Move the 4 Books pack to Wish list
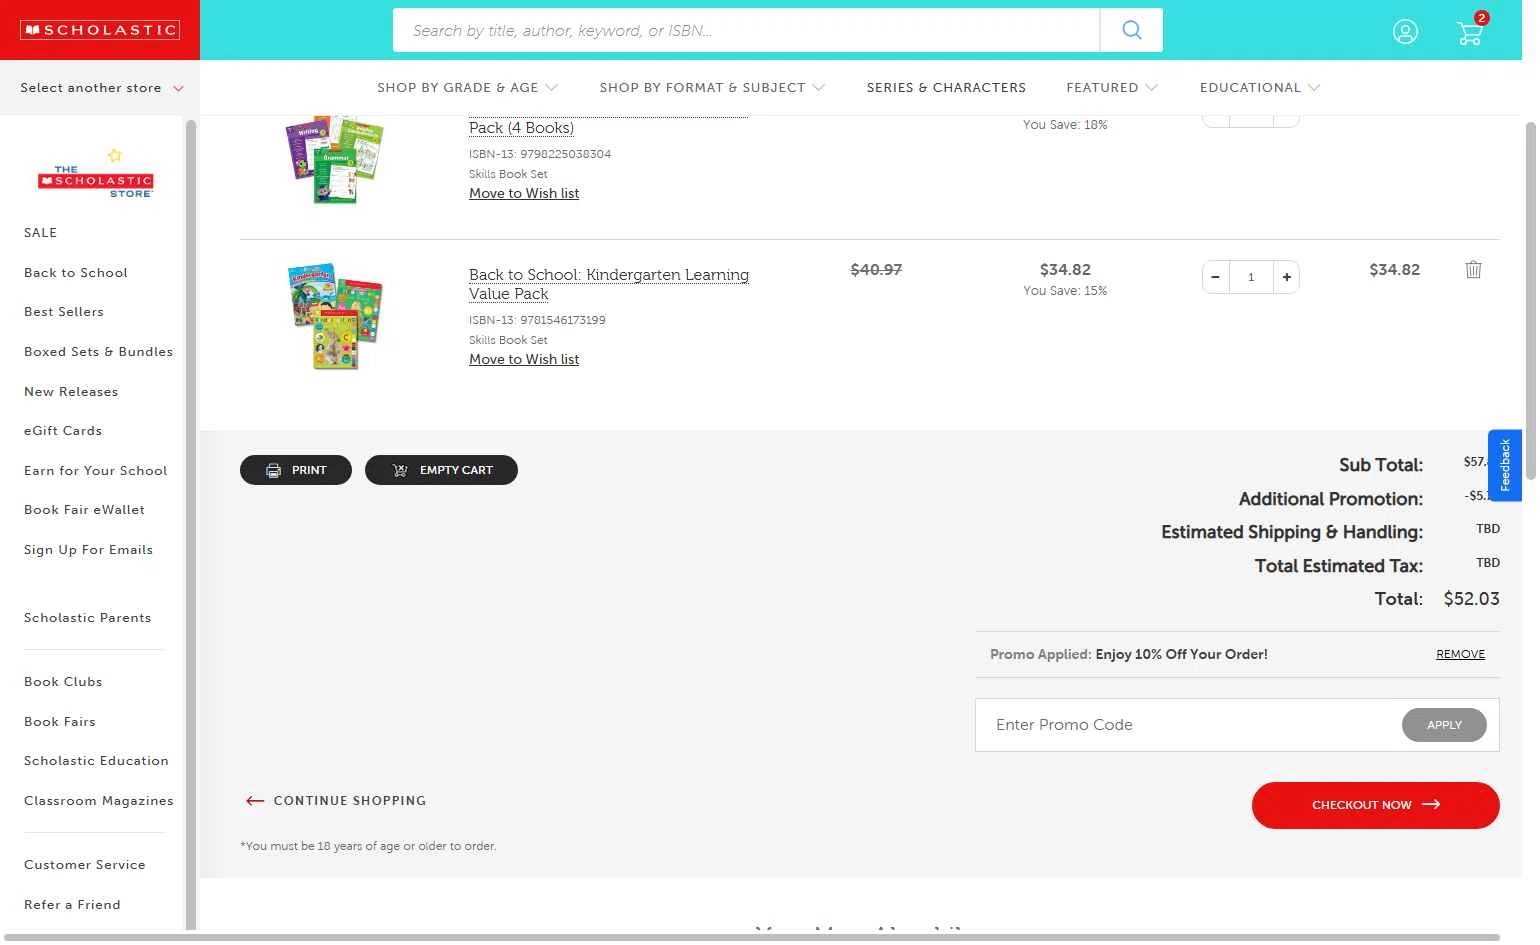 pyautogui.click(x=524, y=194)
